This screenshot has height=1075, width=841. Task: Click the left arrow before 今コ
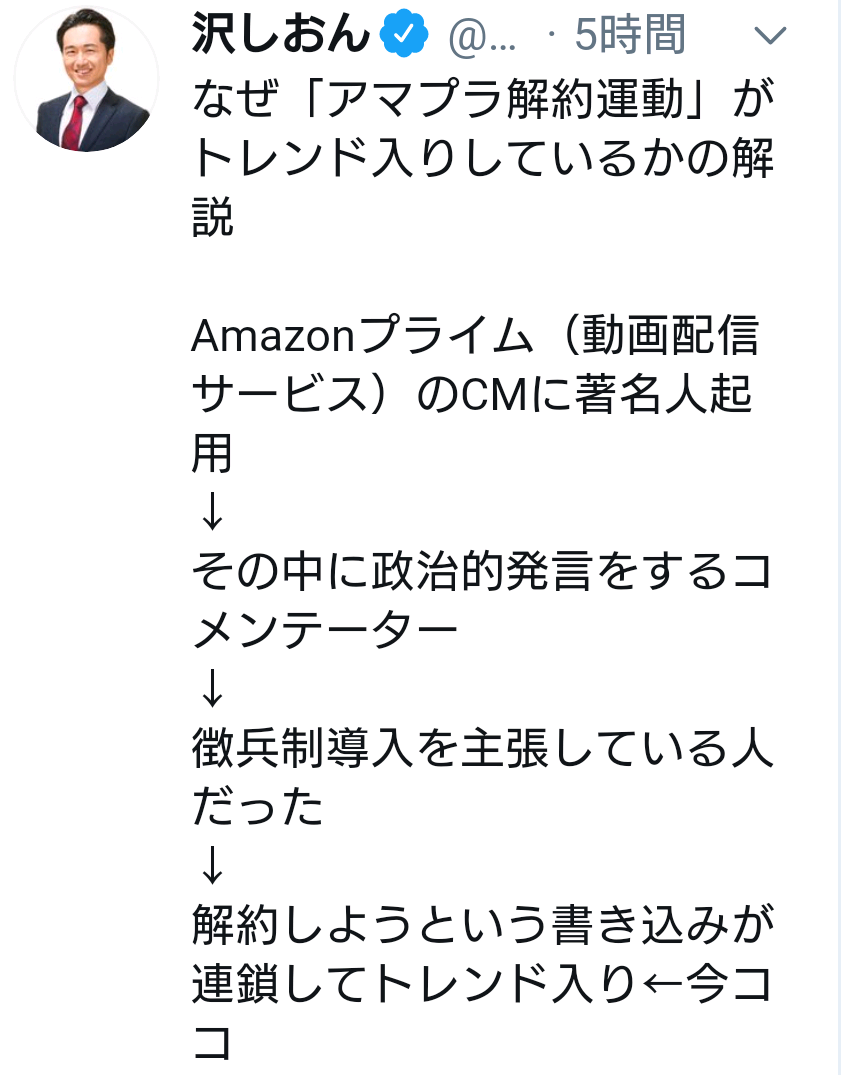click(661, 985)
